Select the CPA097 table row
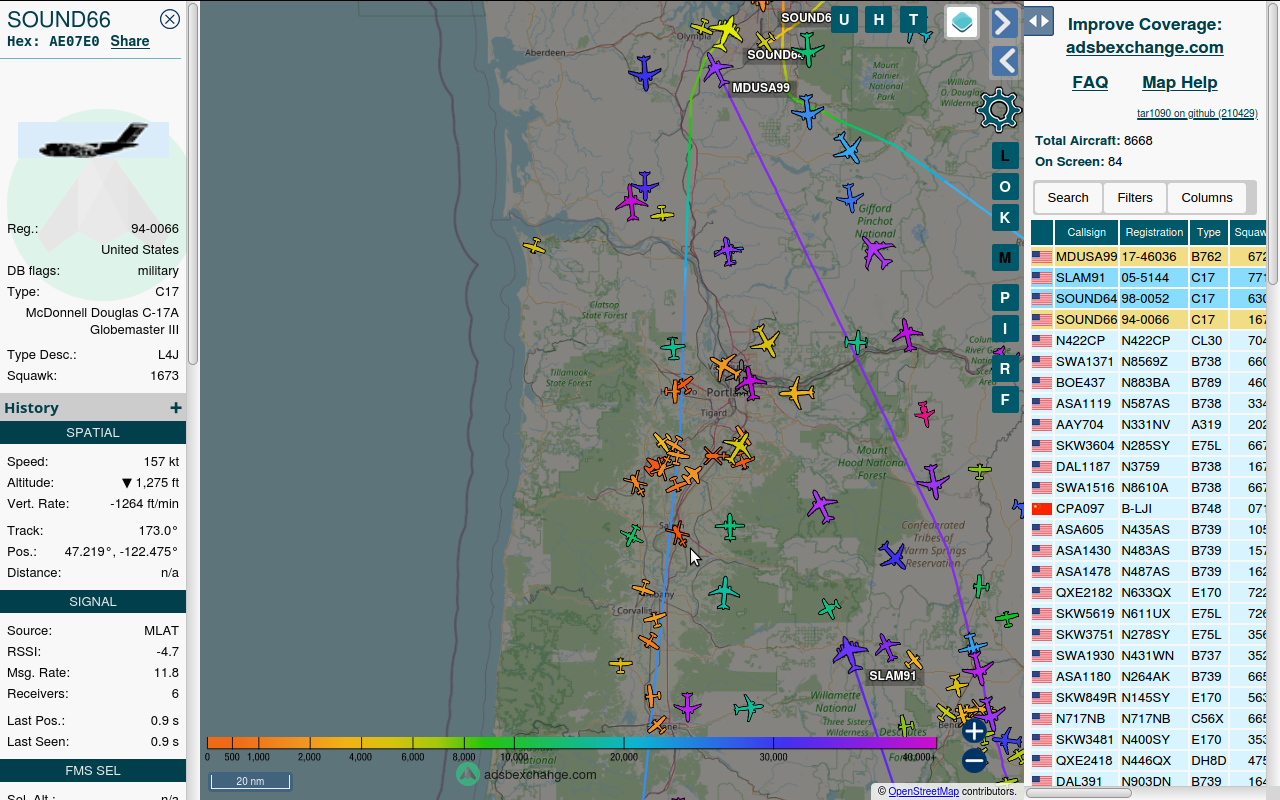 (x=1148, y=508)
